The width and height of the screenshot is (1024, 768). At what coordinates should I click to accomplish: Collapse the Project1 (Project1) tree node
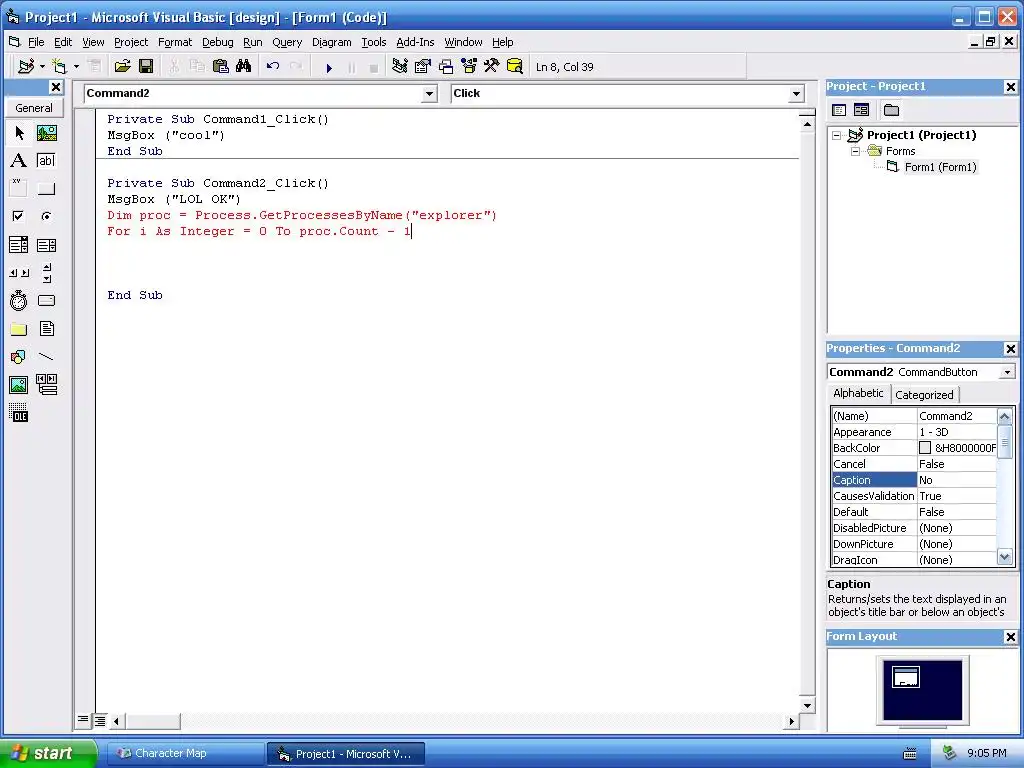tap(837, 135)
